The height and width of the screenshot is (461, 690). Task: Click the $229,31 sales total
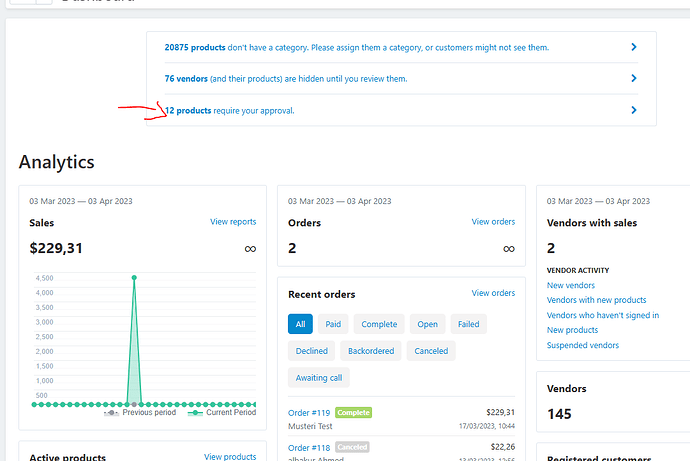coord(56,248)
